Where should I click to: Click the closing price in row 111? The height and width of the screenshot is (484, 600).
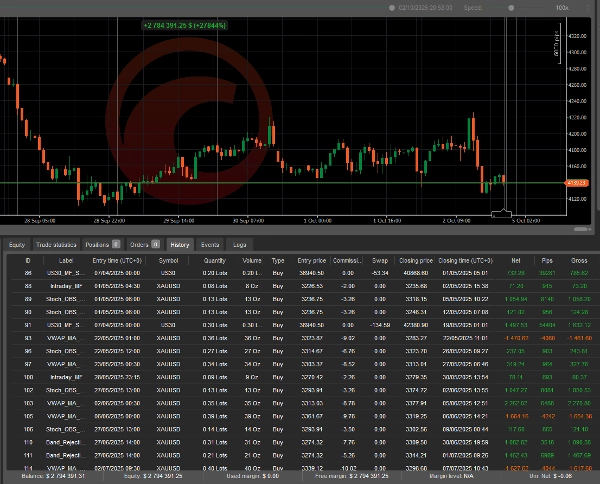coord(416,455)
